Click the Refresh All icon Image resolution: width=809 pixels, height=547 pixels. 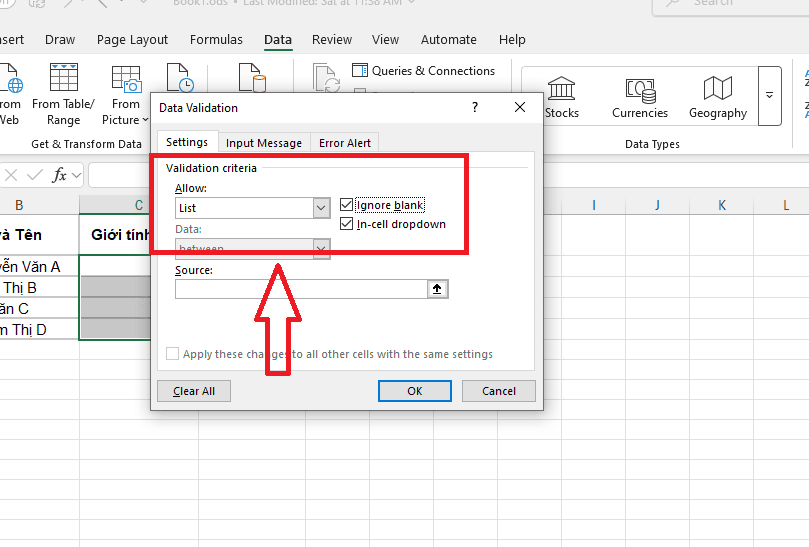[x=327, y=77]
